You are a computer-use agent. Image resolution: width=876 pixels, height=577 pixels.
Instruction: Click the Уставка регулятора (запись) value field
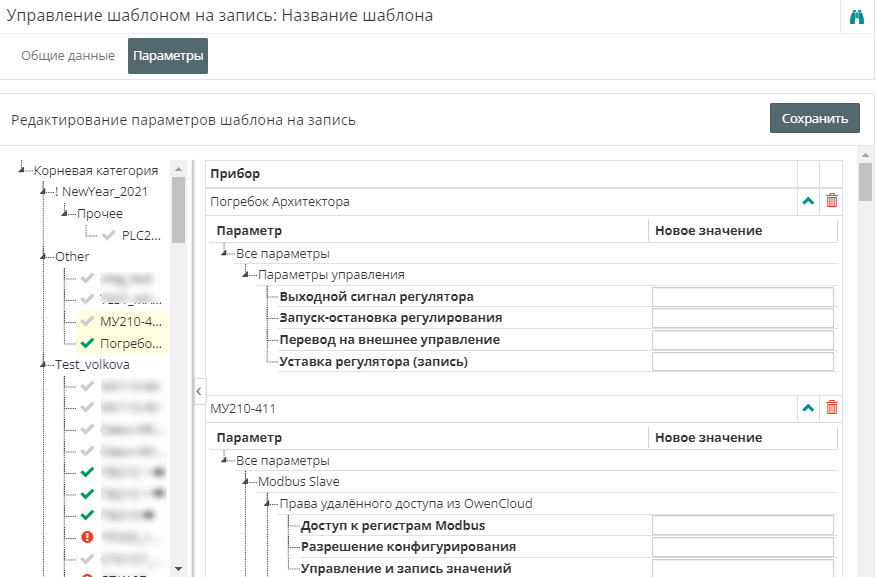[x=742, y=362]
